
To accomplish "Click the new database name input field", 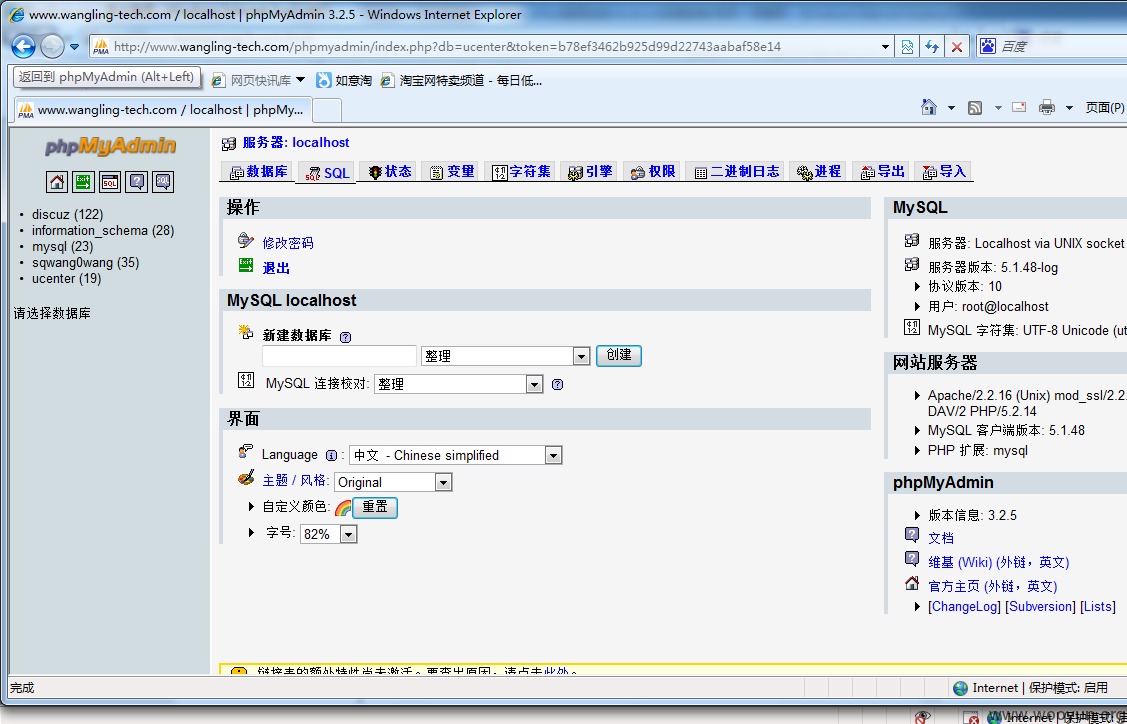I will click(x=339, y=356).
